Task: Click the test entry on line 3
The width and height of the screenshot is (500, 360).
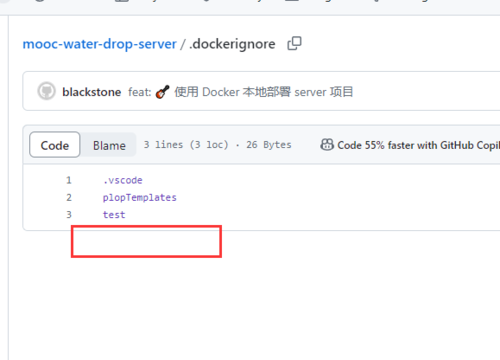Action: point(114,215)
